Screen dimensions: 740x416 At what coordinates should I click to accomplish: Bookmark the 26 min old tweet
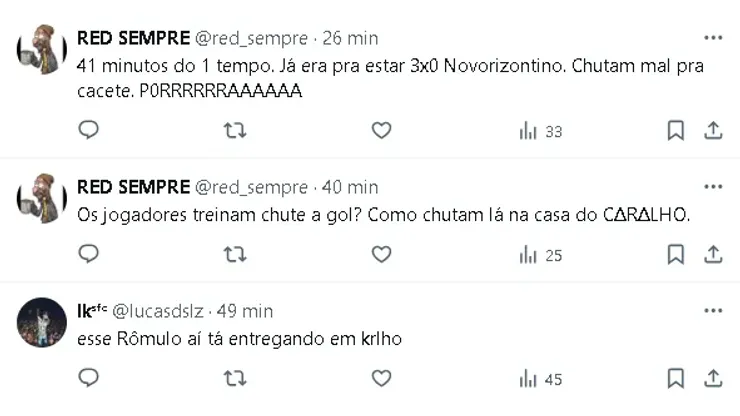point(675,131)
